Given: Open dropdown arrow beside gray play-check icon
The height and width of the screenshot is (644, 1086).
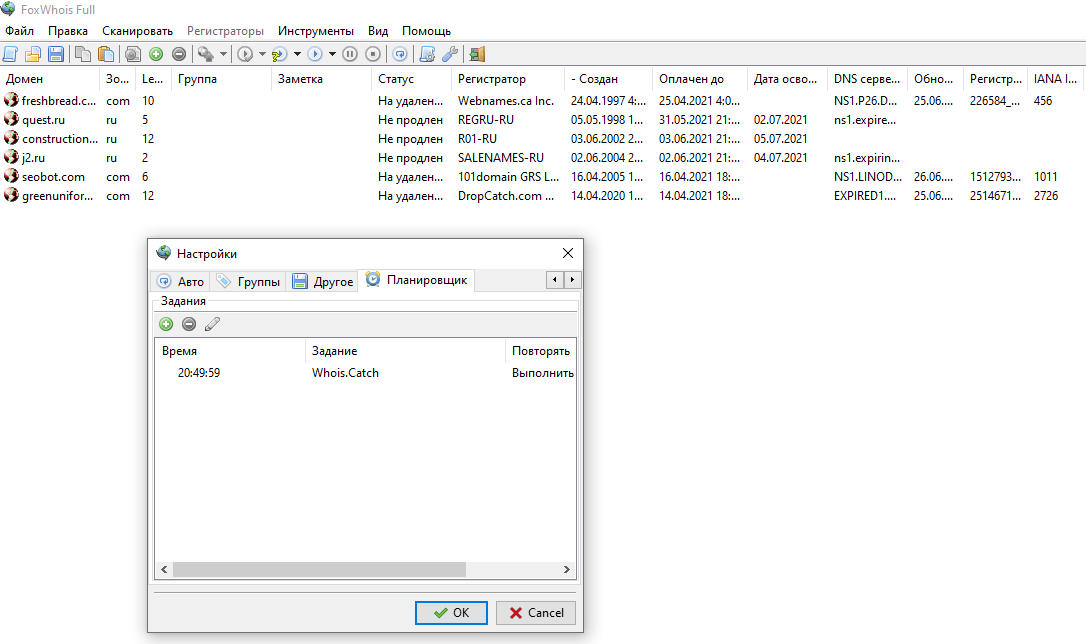Looking at the screenshot, I should pyautogui.click(x=262, y=54).
